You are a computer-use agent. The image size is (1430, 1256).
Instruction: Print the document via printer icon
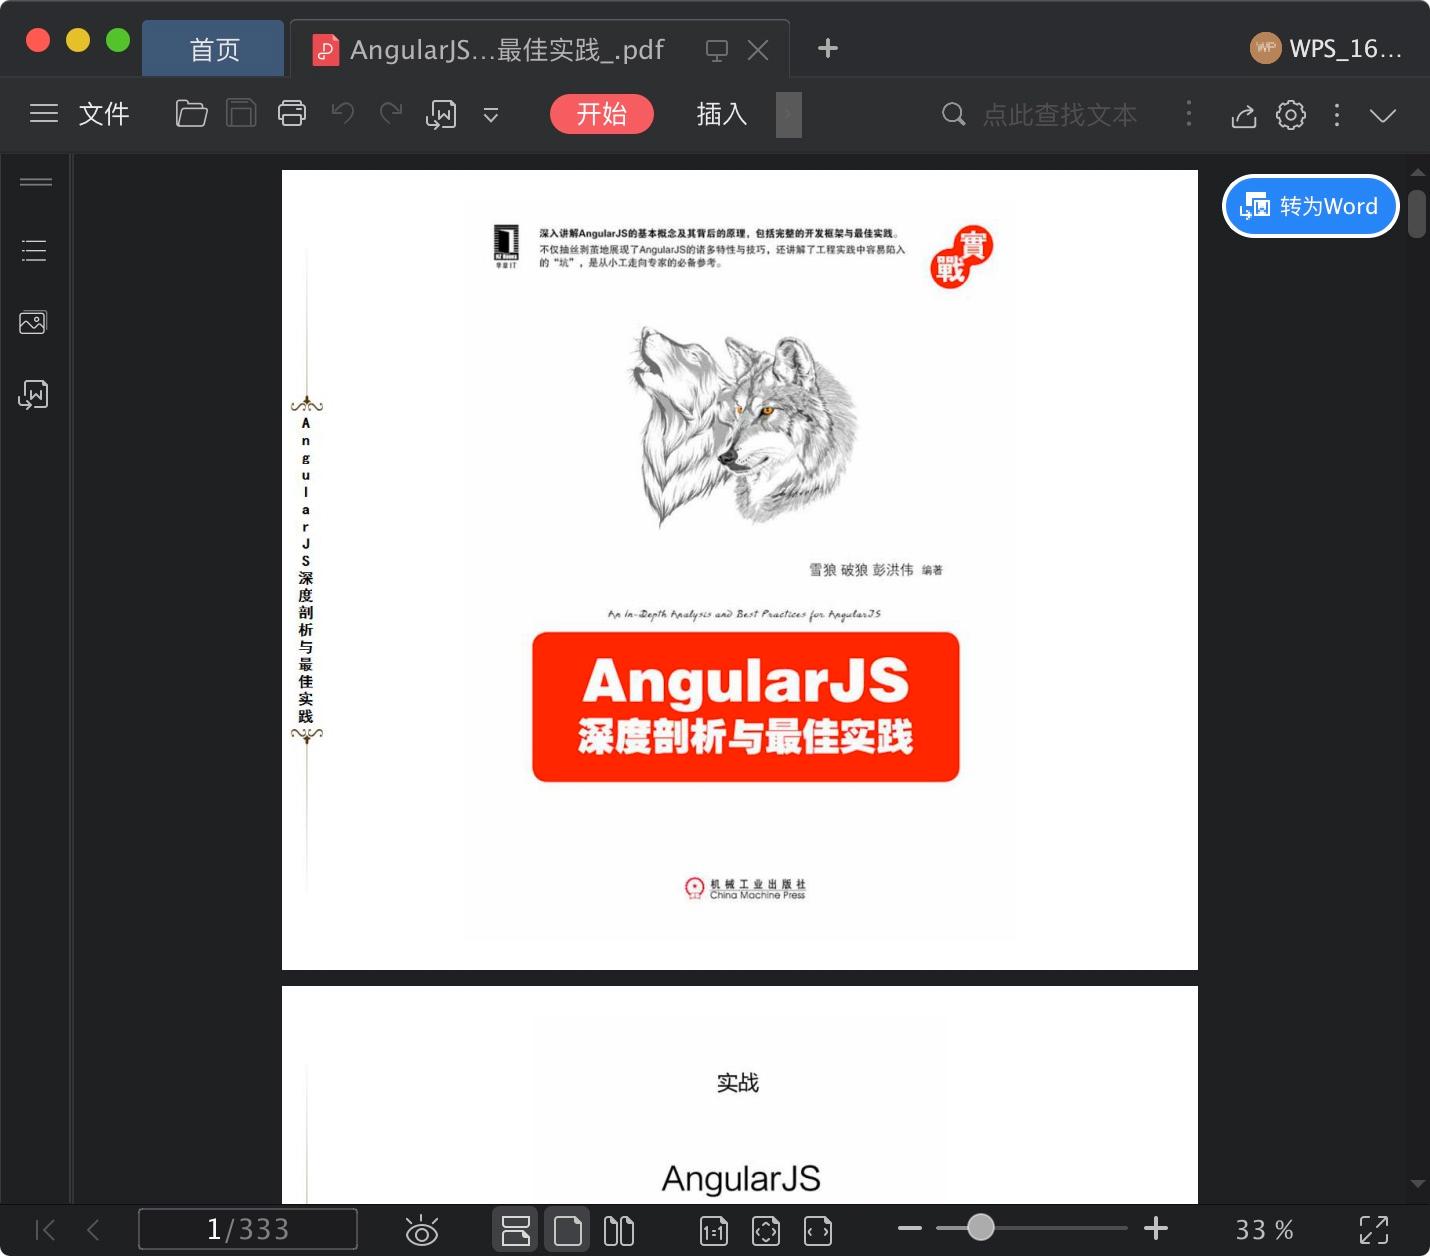pos(292,114)
